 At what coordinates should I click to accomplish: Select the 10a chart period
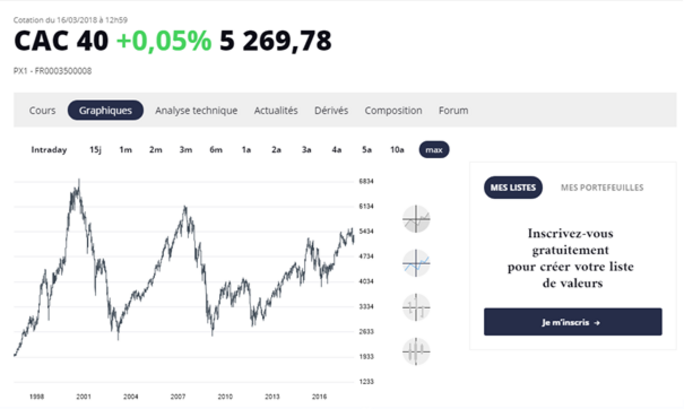[397, 150]
